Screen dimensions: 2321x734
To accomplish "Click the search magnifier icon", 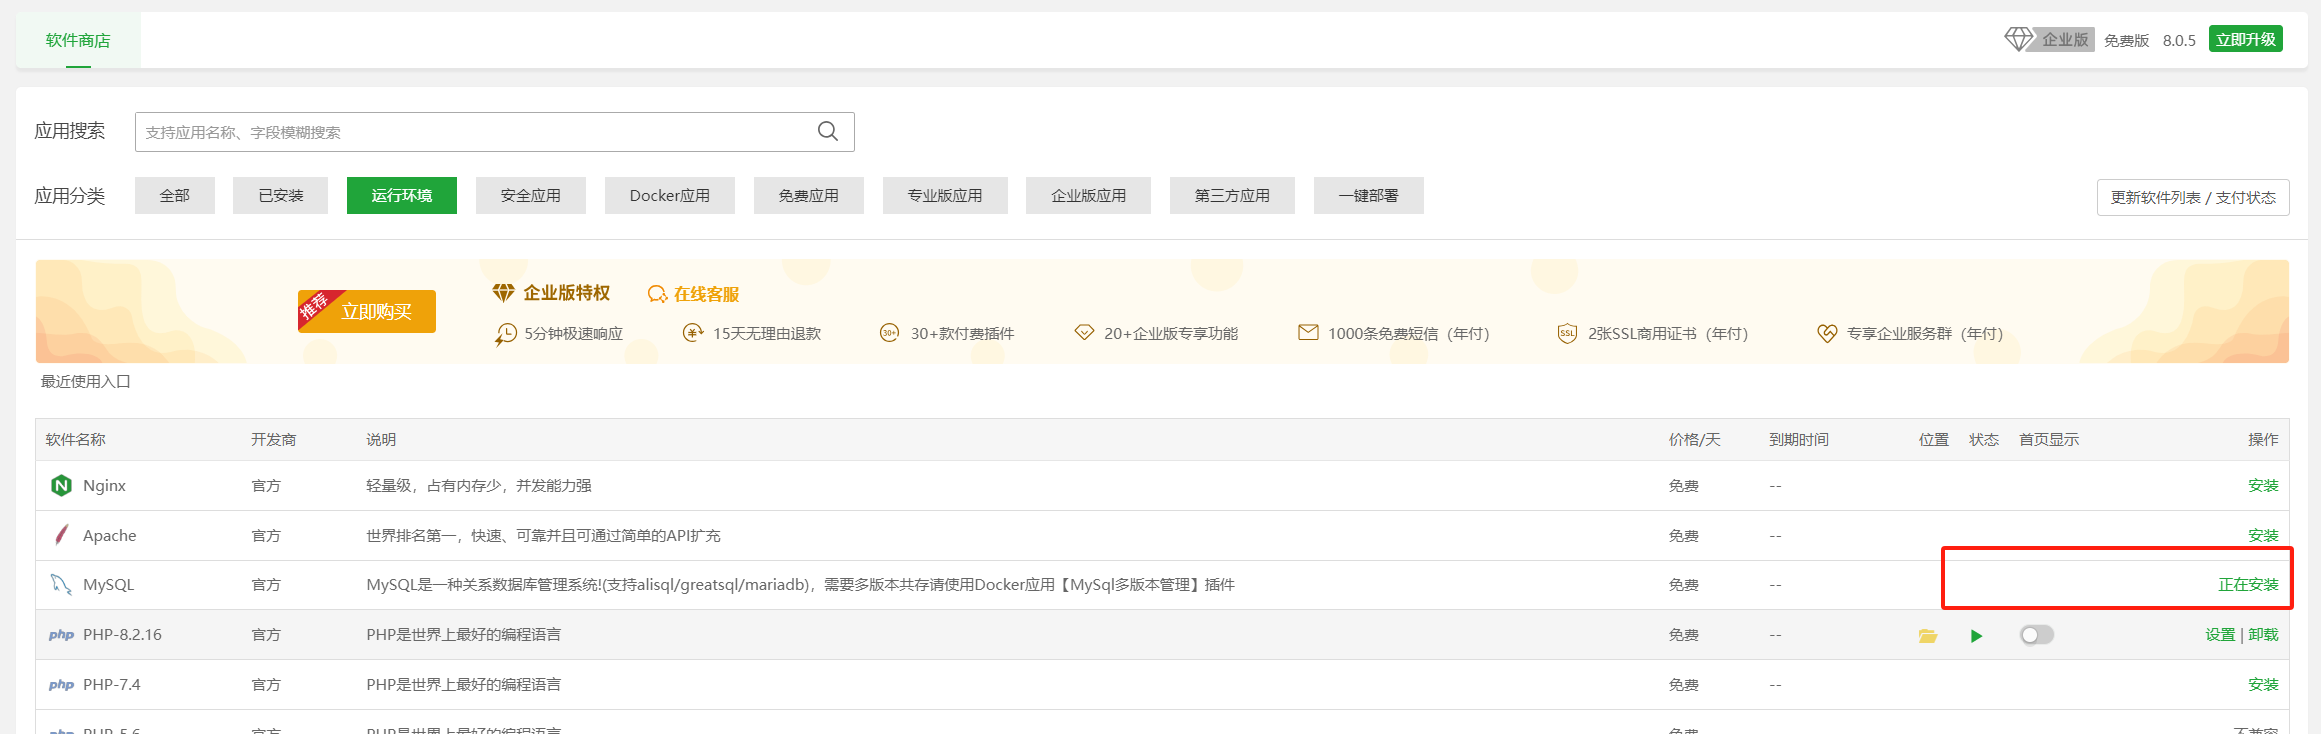I will [828, 131].
